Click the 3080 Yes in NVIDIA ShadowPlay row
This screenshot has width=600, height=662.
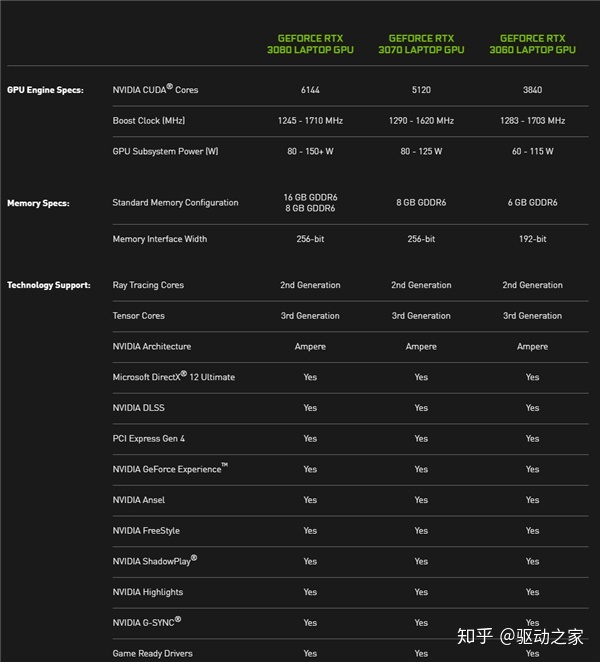tap(310, 562)
